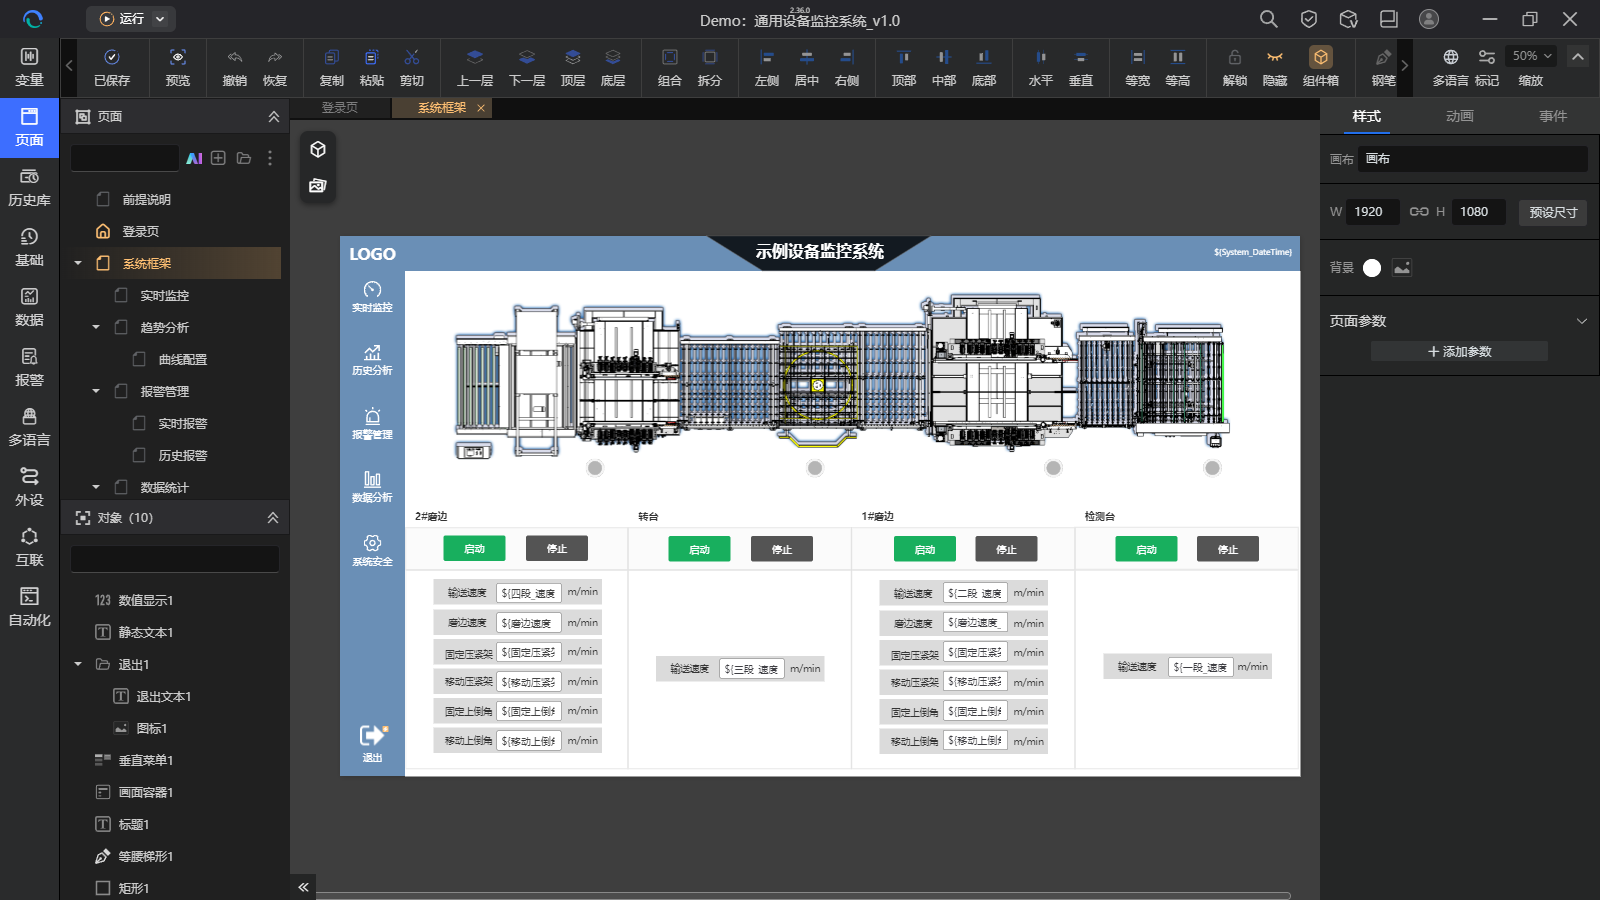Collapse the 系统框架 tree node

pos(78,264)
